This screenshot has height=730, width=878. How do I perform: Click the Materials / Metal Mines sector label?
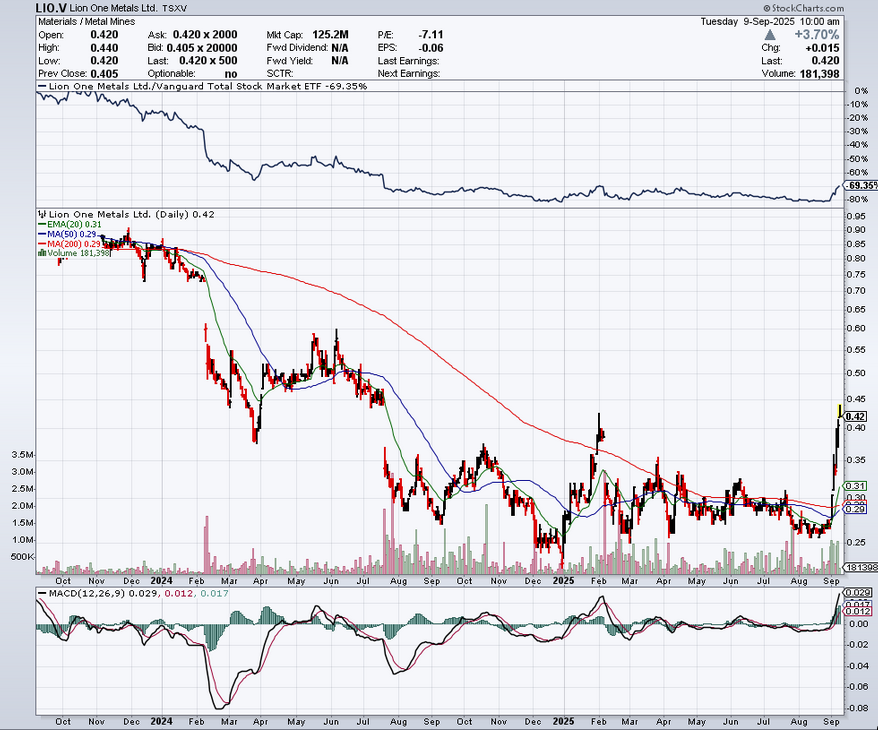click(87, 21)
